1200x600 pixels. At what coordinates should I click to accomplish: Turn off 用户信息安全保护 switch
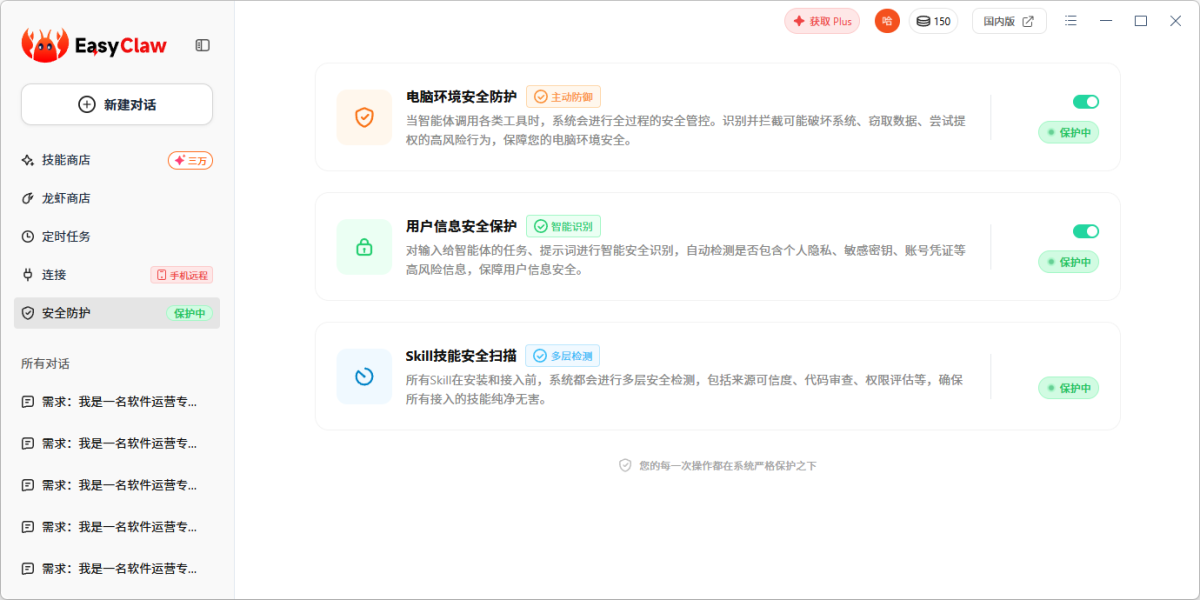point(1085,231)
